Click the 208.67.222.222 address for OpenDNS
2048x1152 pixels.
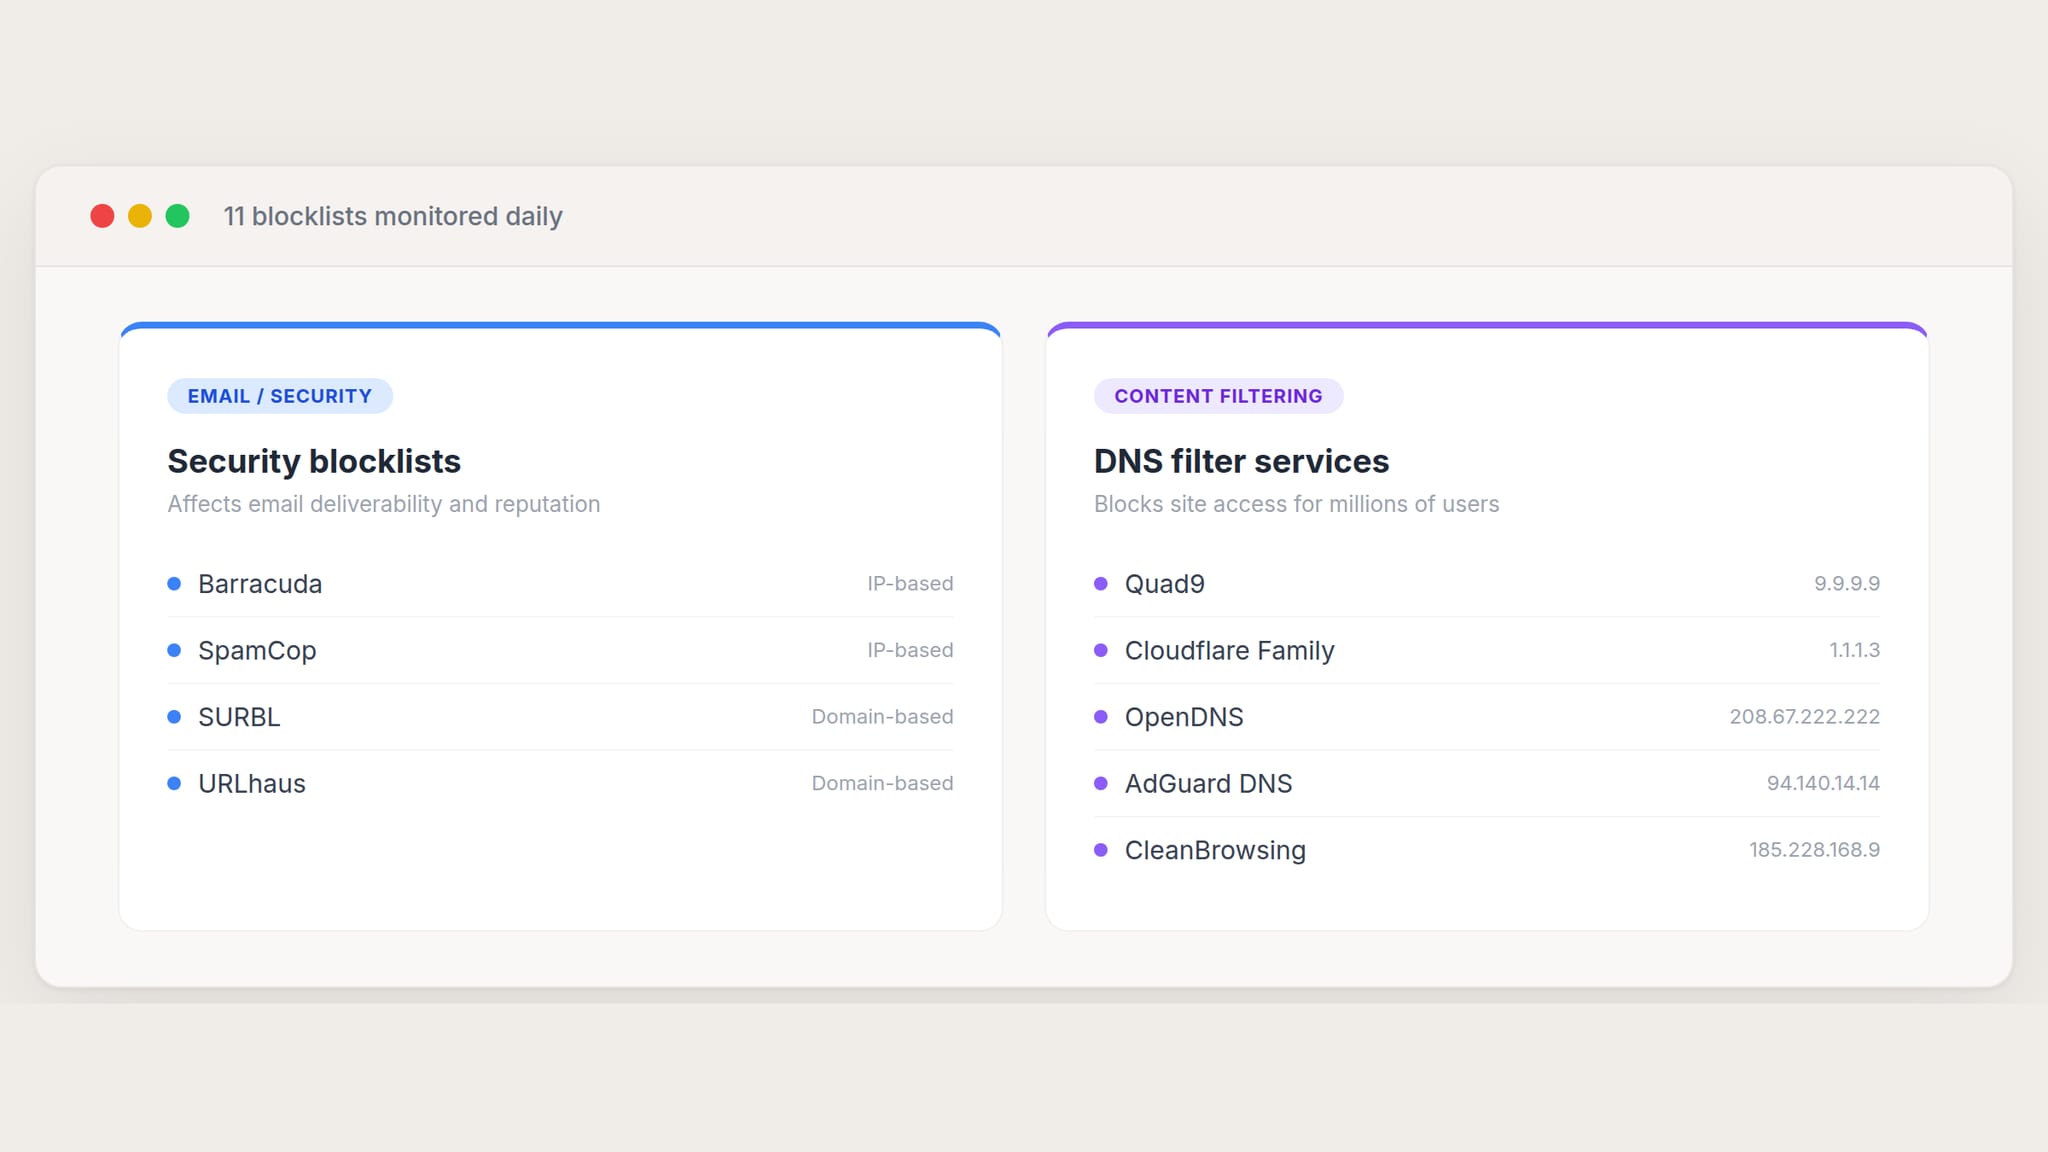(1804, 717)
